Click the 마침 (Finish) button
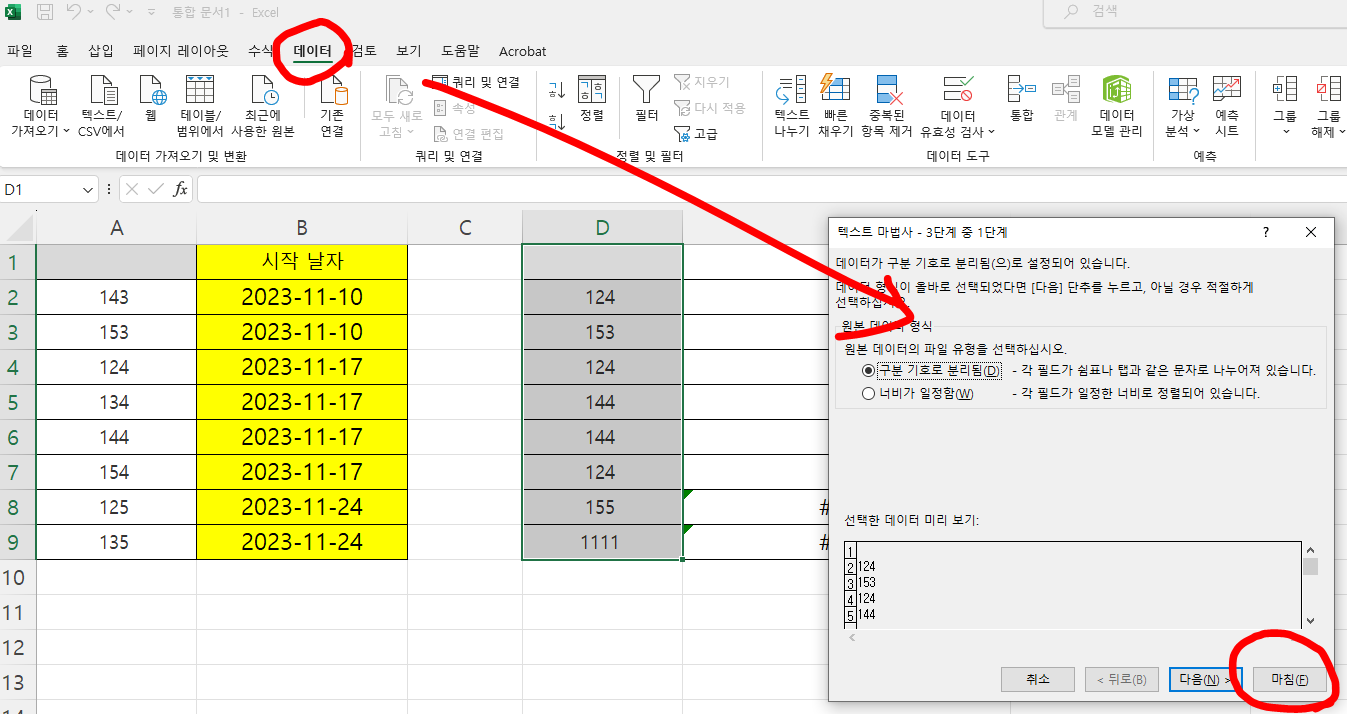Image resolution: width=1347 pixels, height=714 pixels. [1290, 679]
